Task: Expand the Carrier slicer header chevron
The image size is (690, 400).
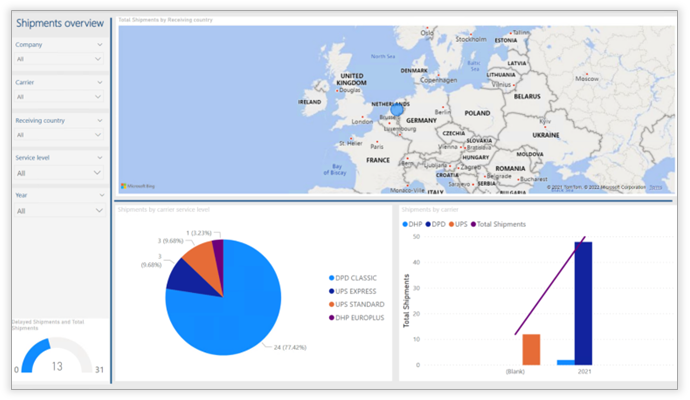Action: pos(100,82)
